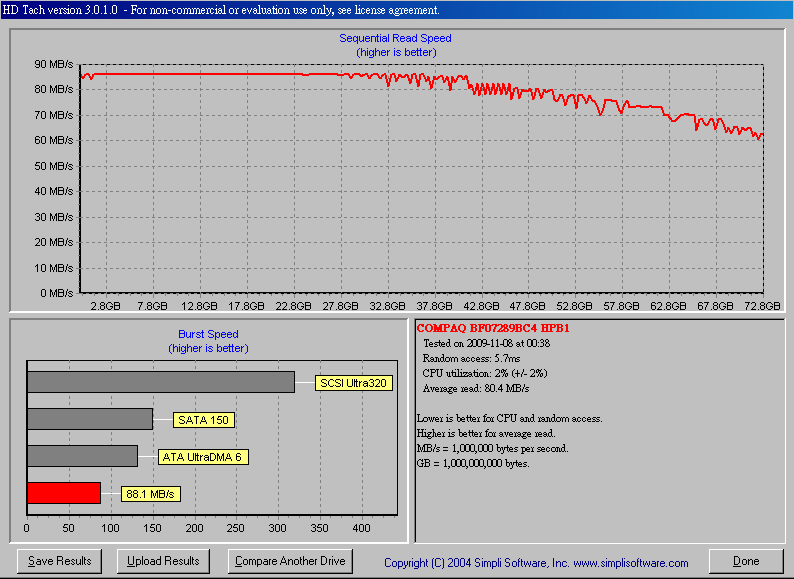This screenshot has width=794, height=579.
Task: Click the COMPAQ BF07289BC4 HPB1 drive name
Action: click(493, 328)
